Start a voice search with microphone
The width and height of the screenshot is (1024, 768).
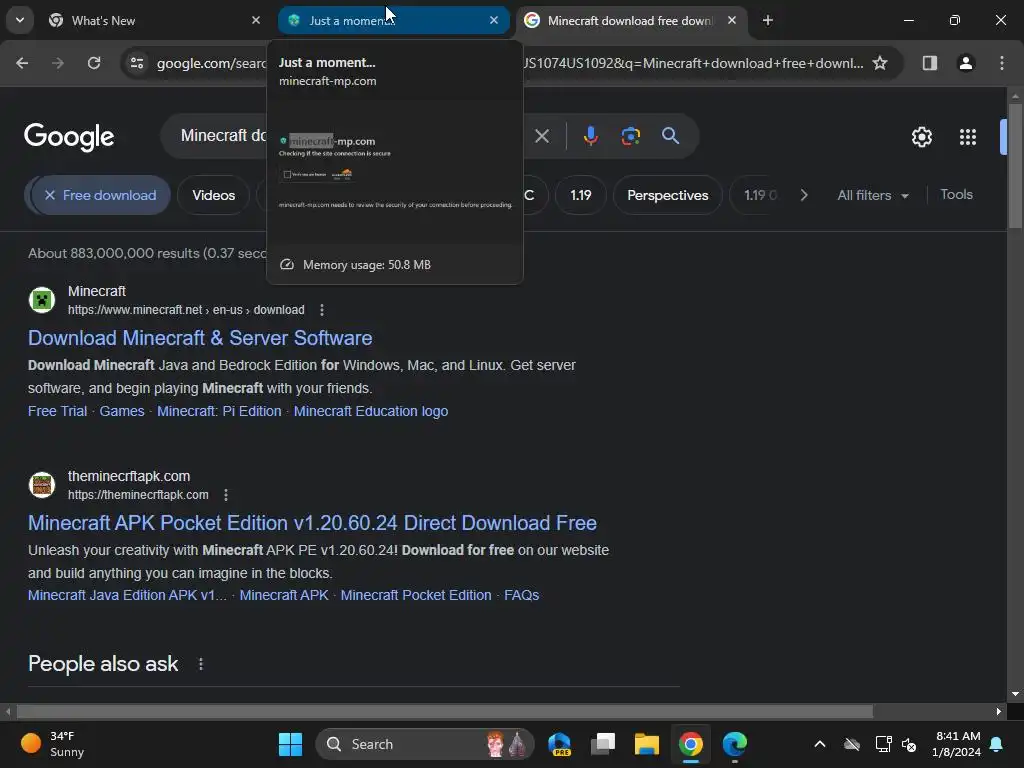tap(590, 136)
